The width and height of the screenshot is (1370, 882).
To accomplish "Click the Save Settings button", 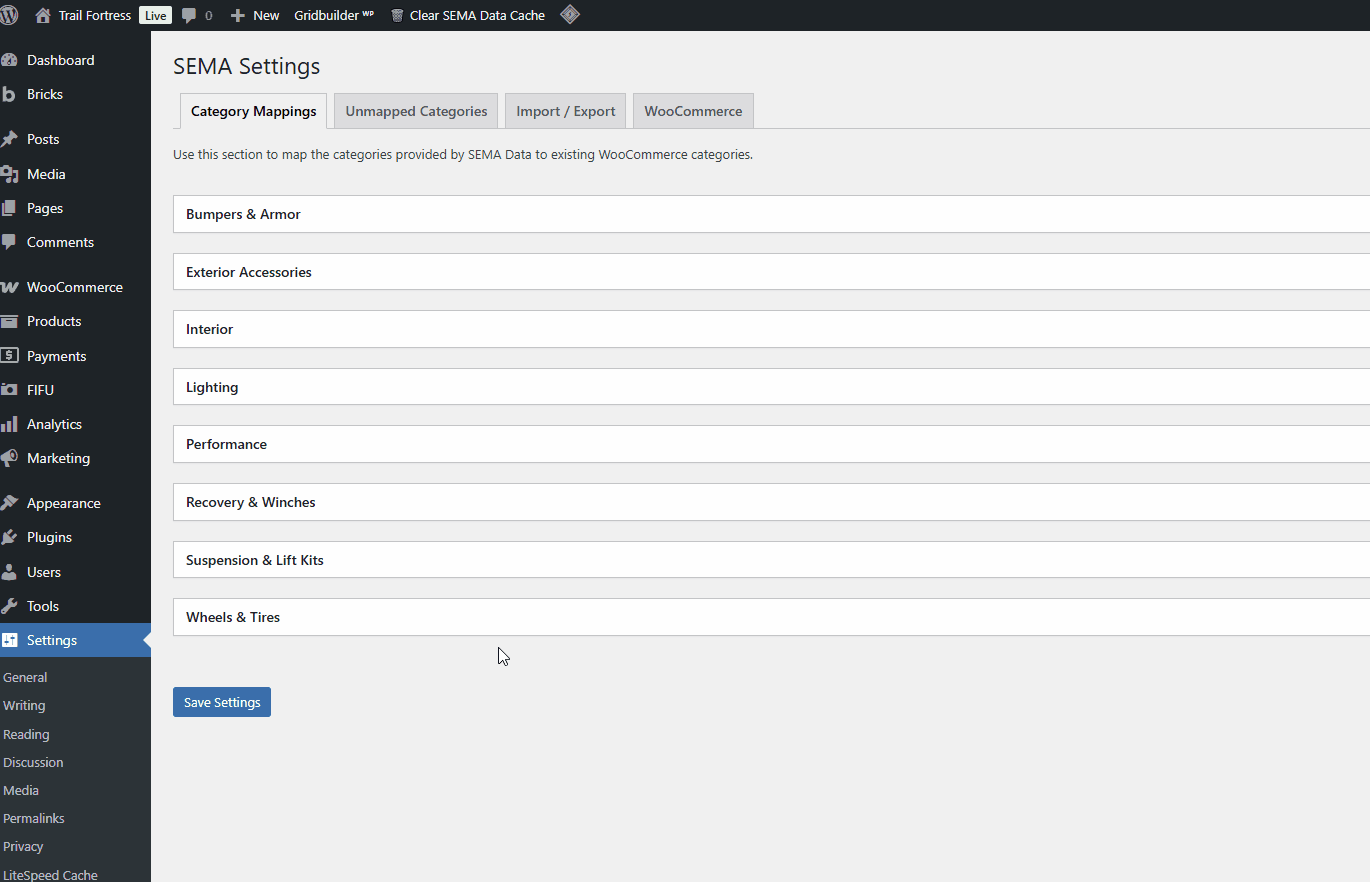I will (x=221, y=701).
